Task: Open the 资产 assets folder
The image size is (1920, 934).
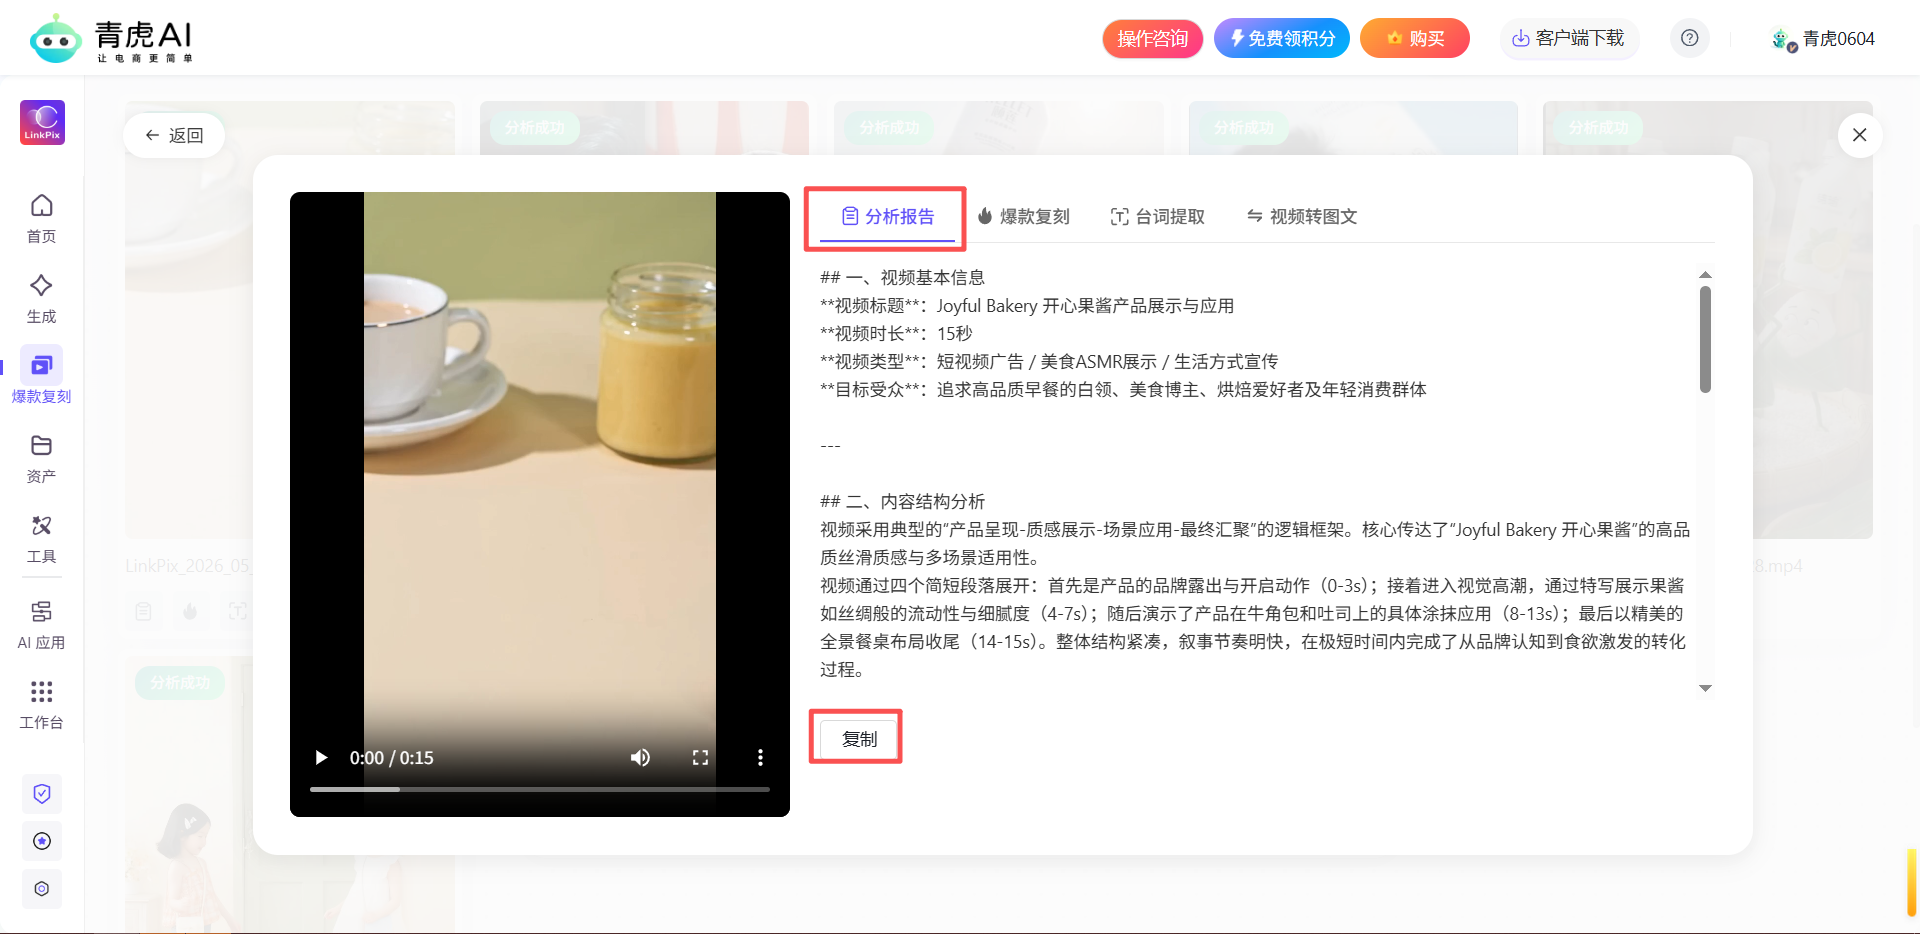Action: (x=41, y=458)
